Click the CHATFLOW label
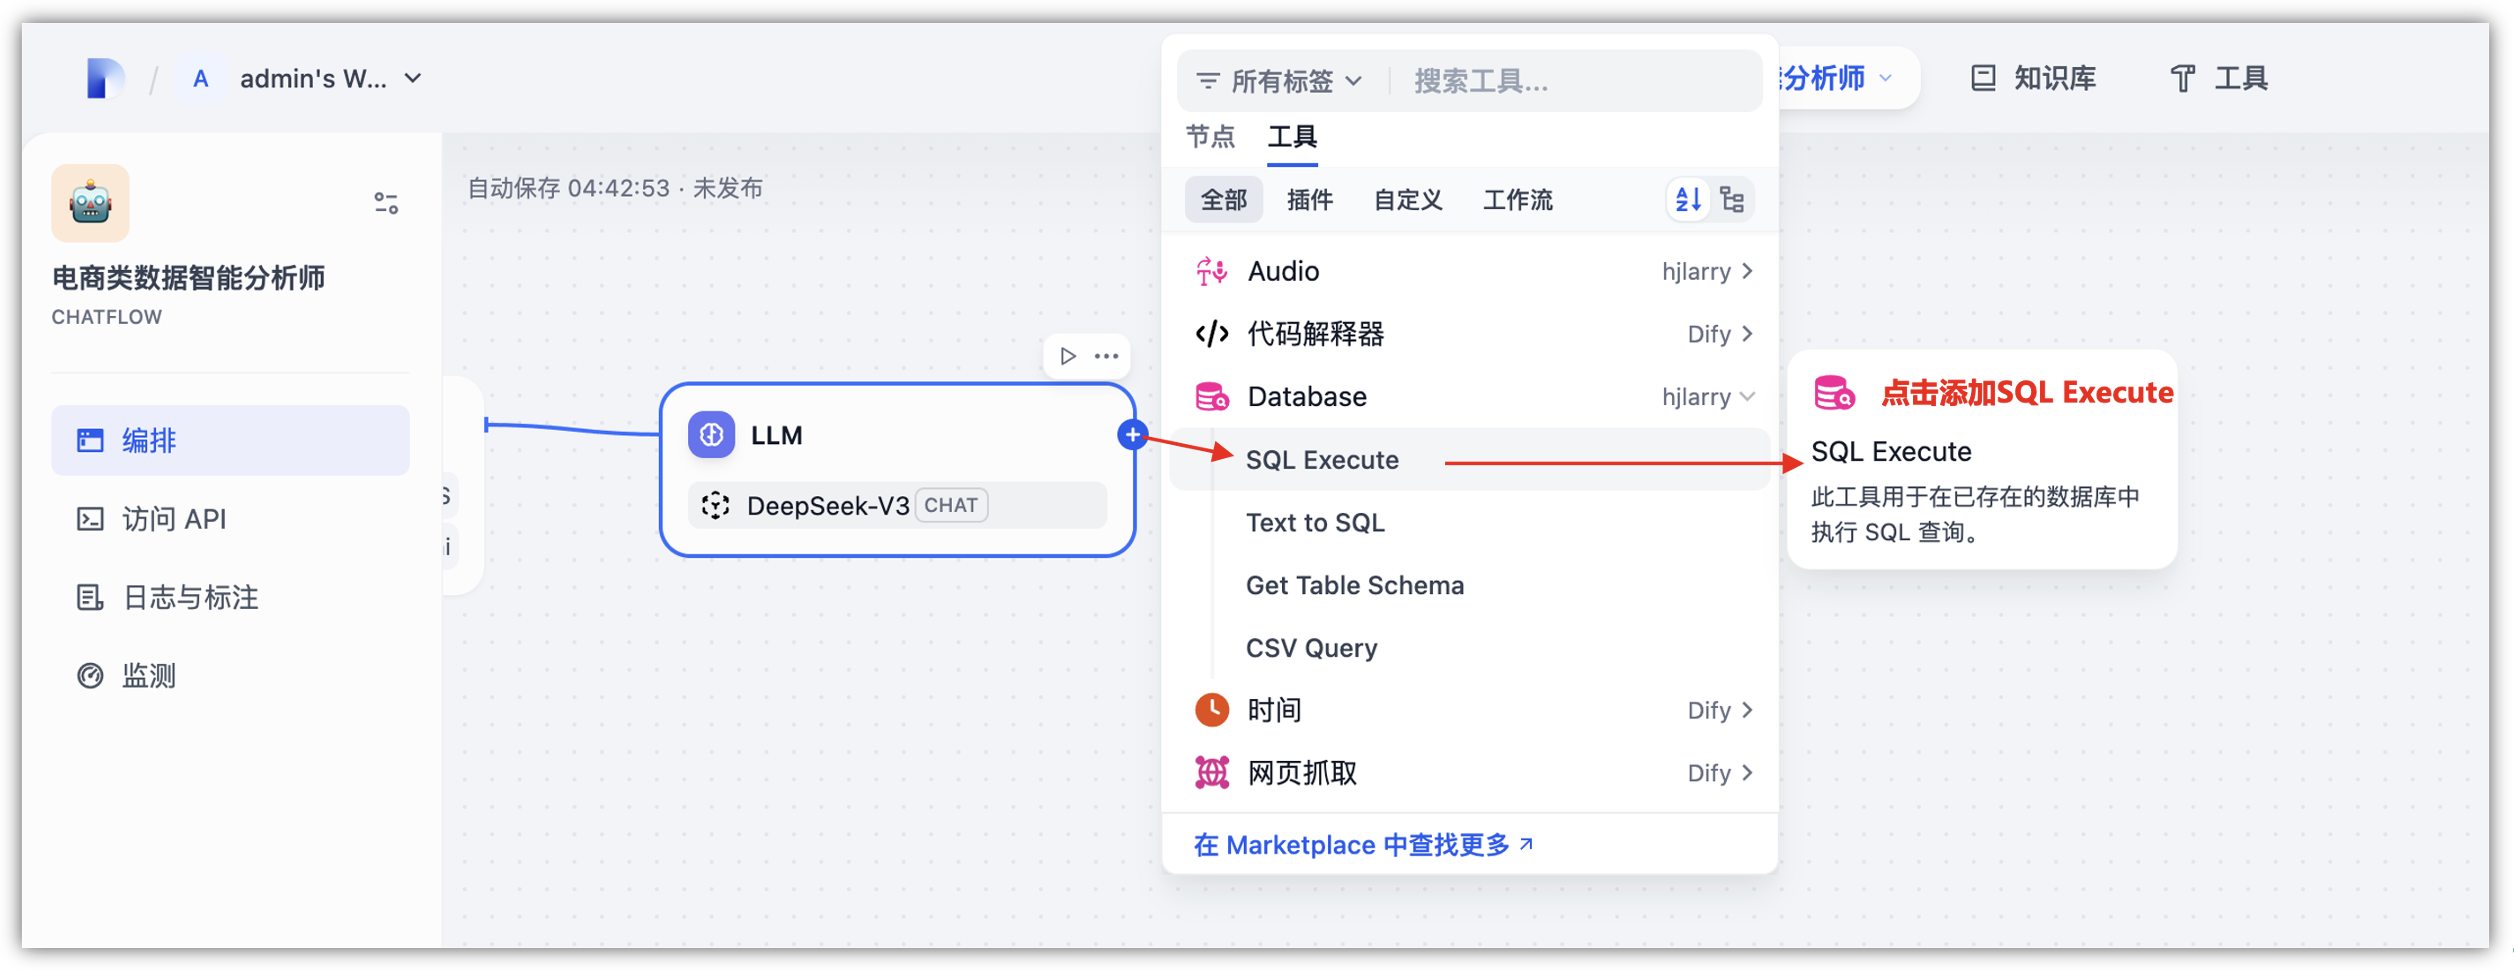This screenshot has width=2514, height=970. tap(107, 317)
